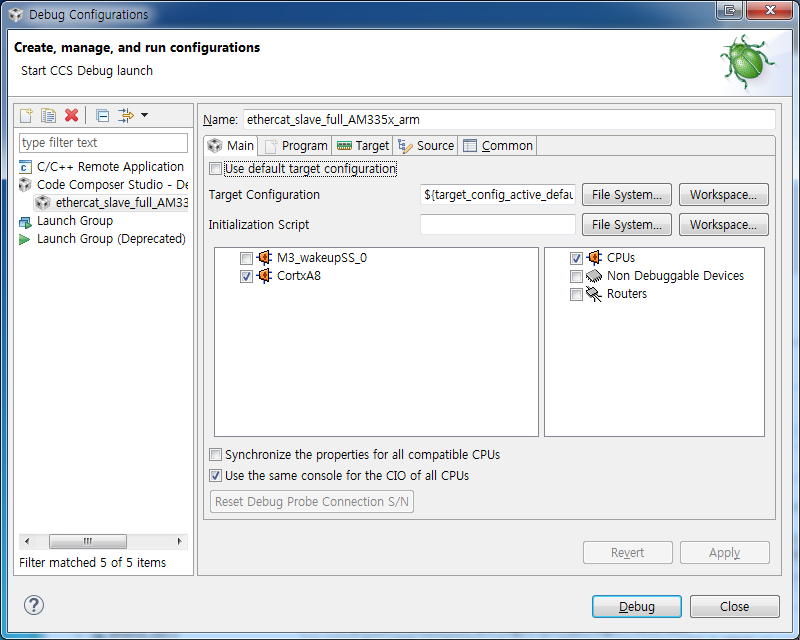Image resolution: width=800 pixels, height=640 pixels.
Task: Click the Main tab icon
Action: (x=215, y=146)
